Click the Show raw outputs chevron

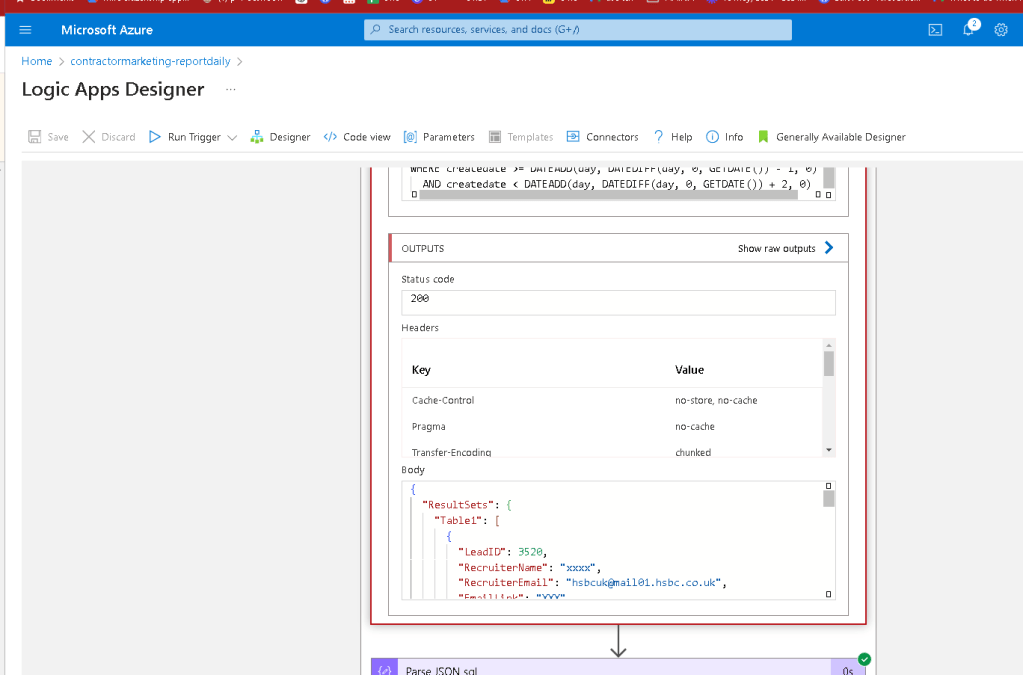click(x=829, y=248)
